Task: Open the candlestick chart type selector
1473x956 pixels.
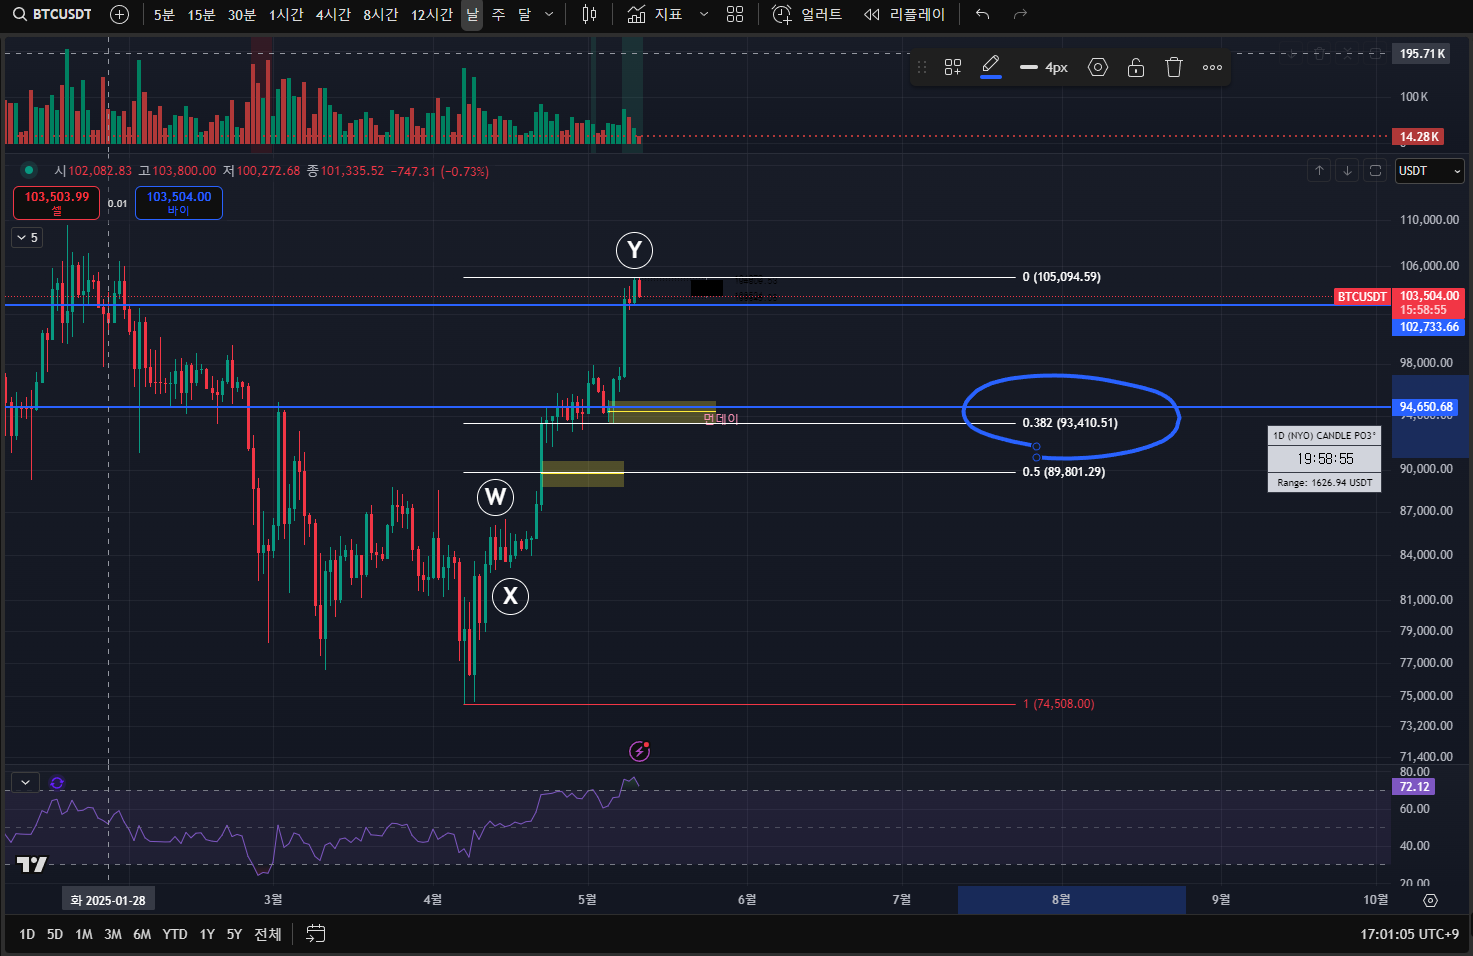Action: 590,14
